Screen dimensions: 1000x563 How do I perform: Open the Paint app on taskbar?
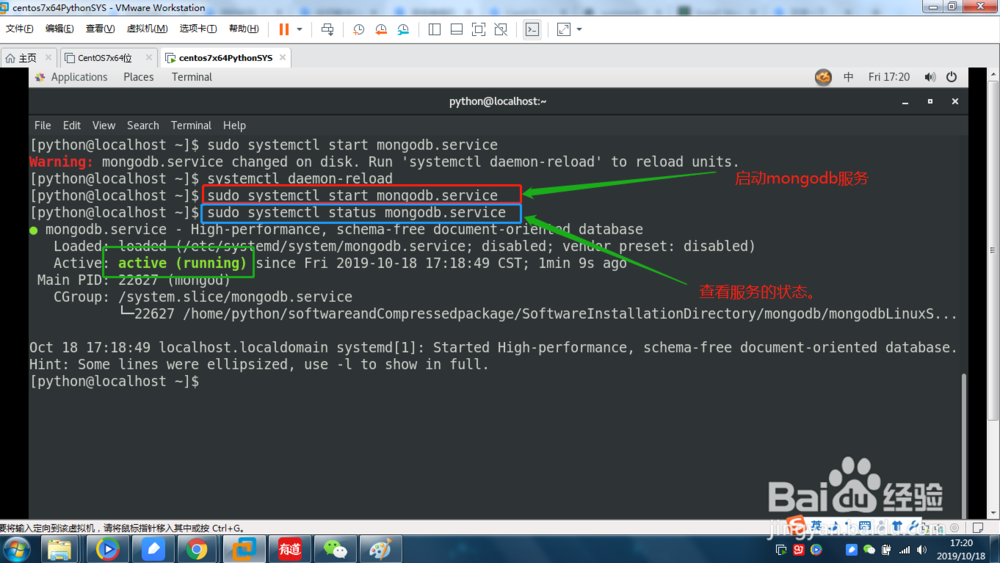381,550
